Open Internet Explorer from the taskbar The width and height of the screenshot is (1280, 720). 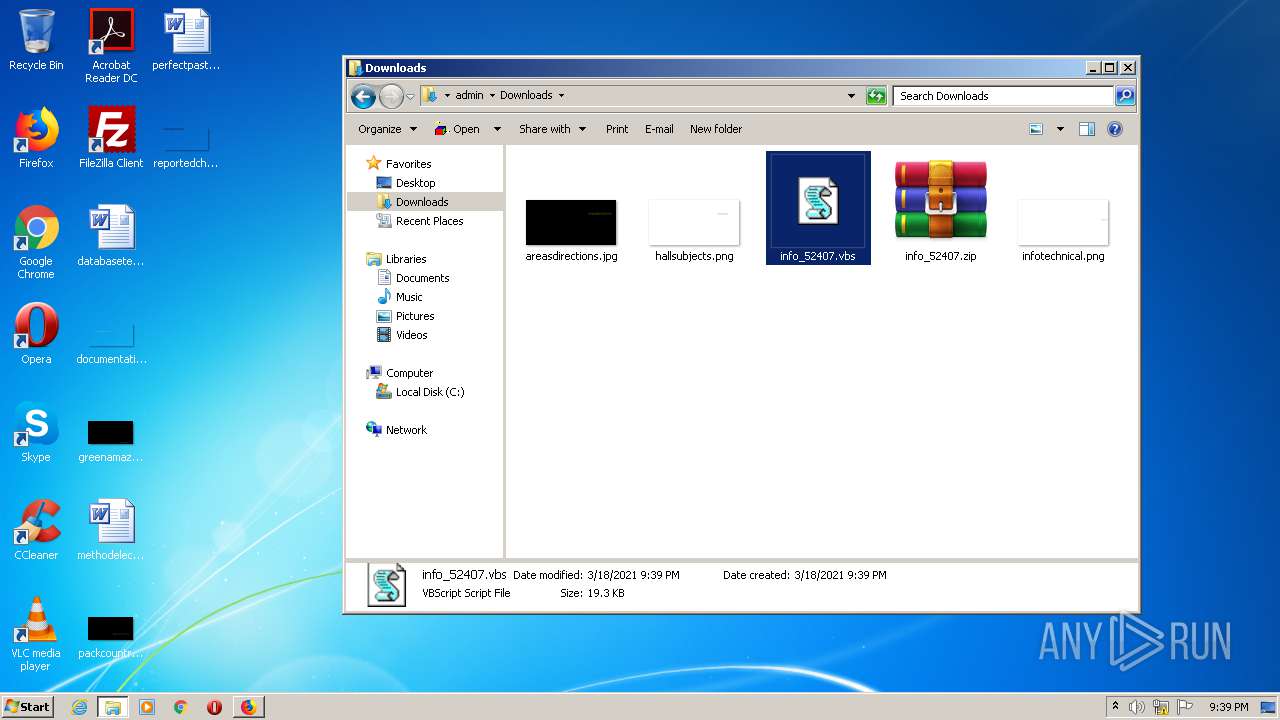pyautogui.click(x=80, y=707)
